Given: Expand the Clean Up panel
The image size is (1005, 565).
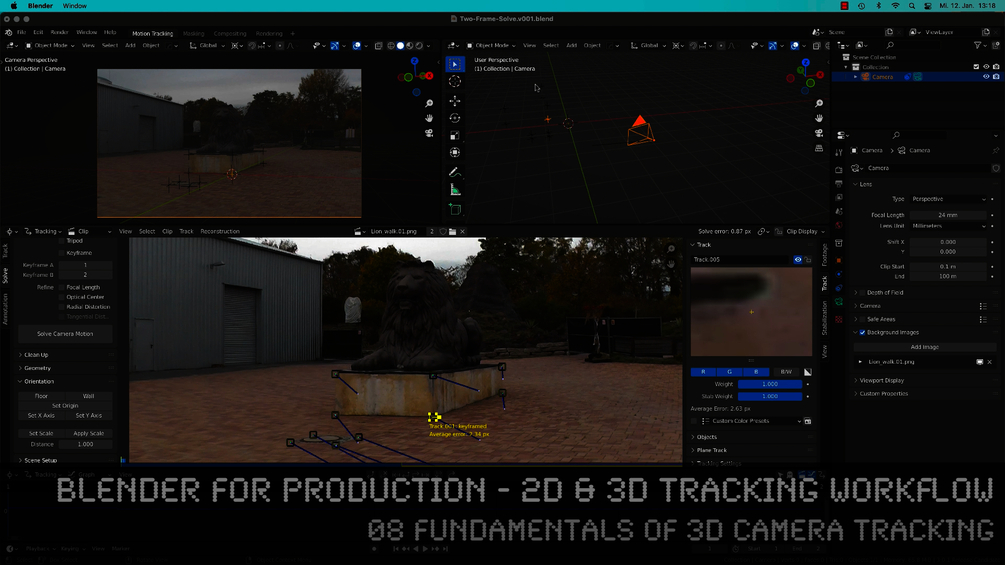Looking at the screenshot, I should pos(35,355).
